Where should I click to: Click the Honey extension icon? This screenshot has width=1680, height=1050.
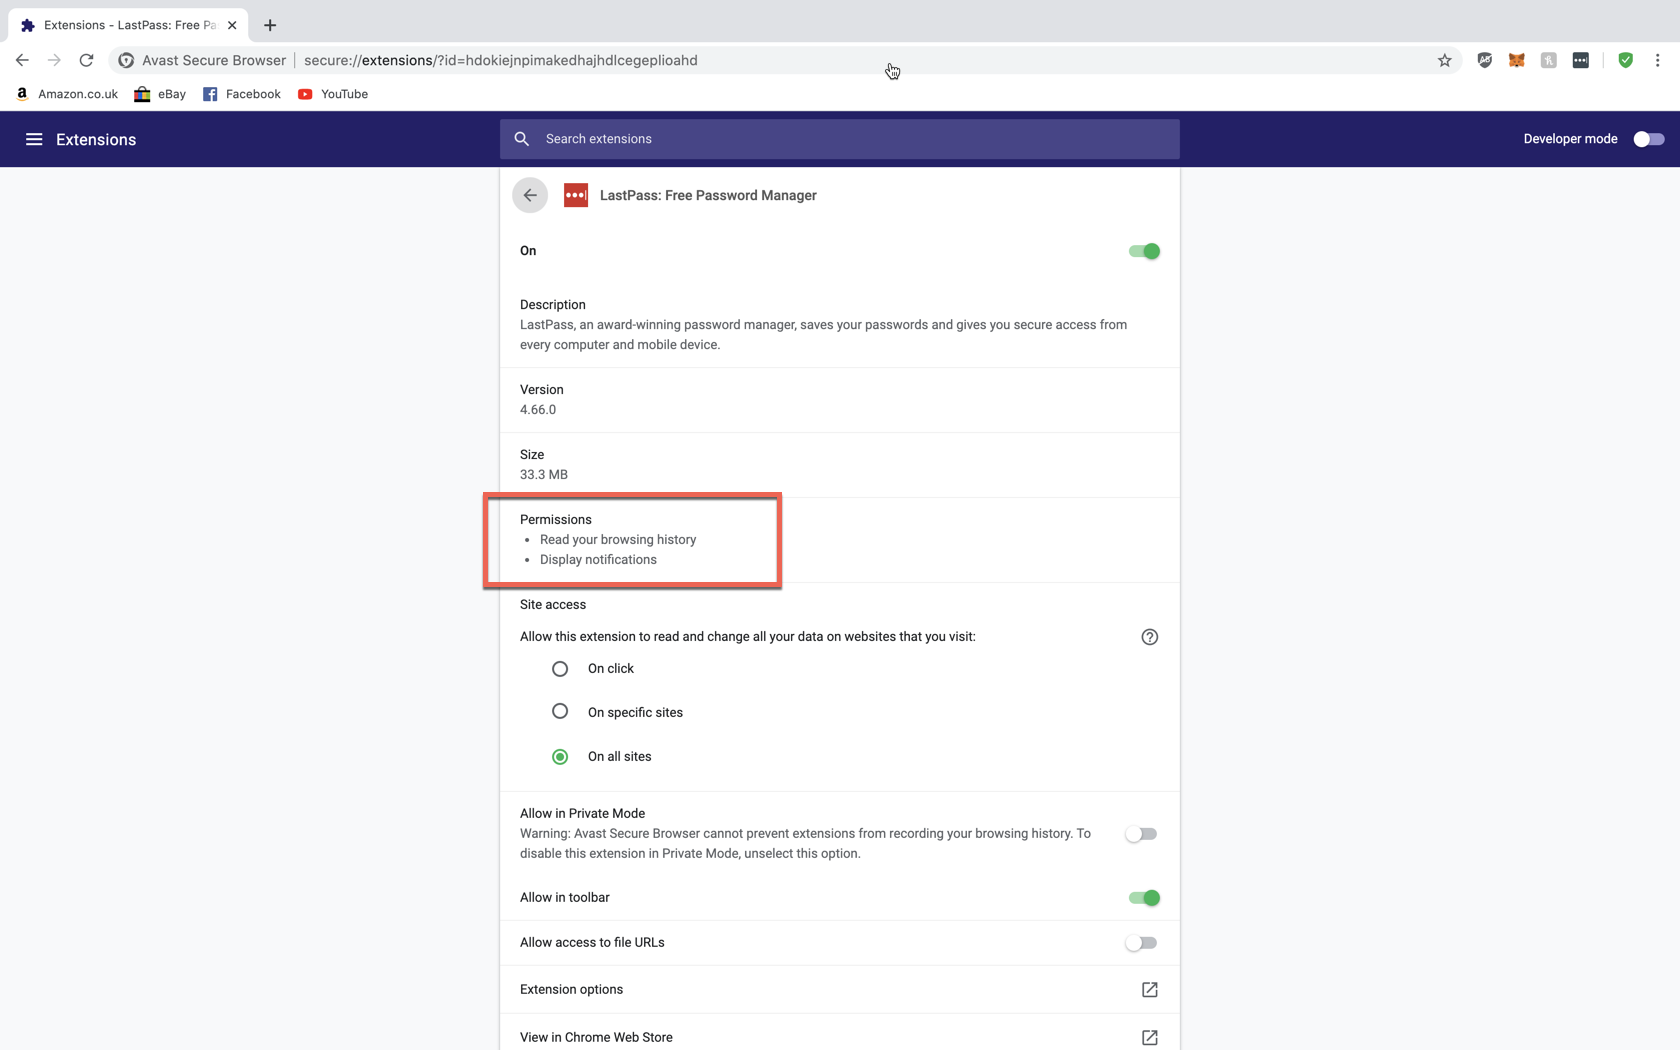(x=1548, y=60)
